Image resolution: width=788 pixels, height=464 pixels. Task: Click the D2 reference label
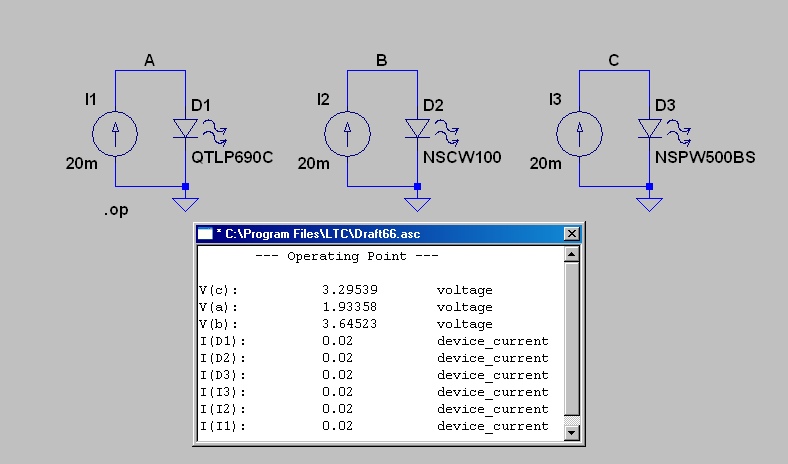(x=433, y=106)
